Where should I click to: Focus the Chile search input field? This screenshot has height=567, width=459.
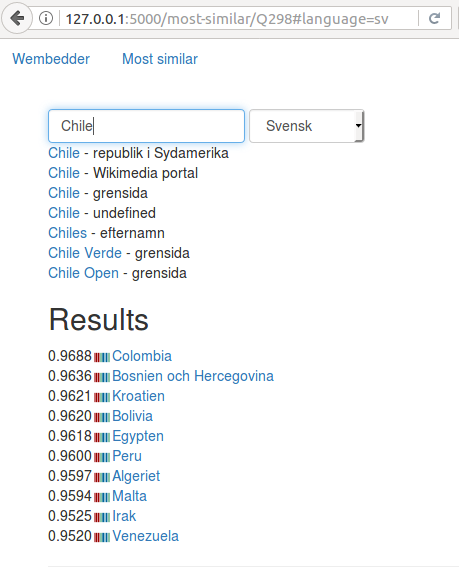[146, 126]
